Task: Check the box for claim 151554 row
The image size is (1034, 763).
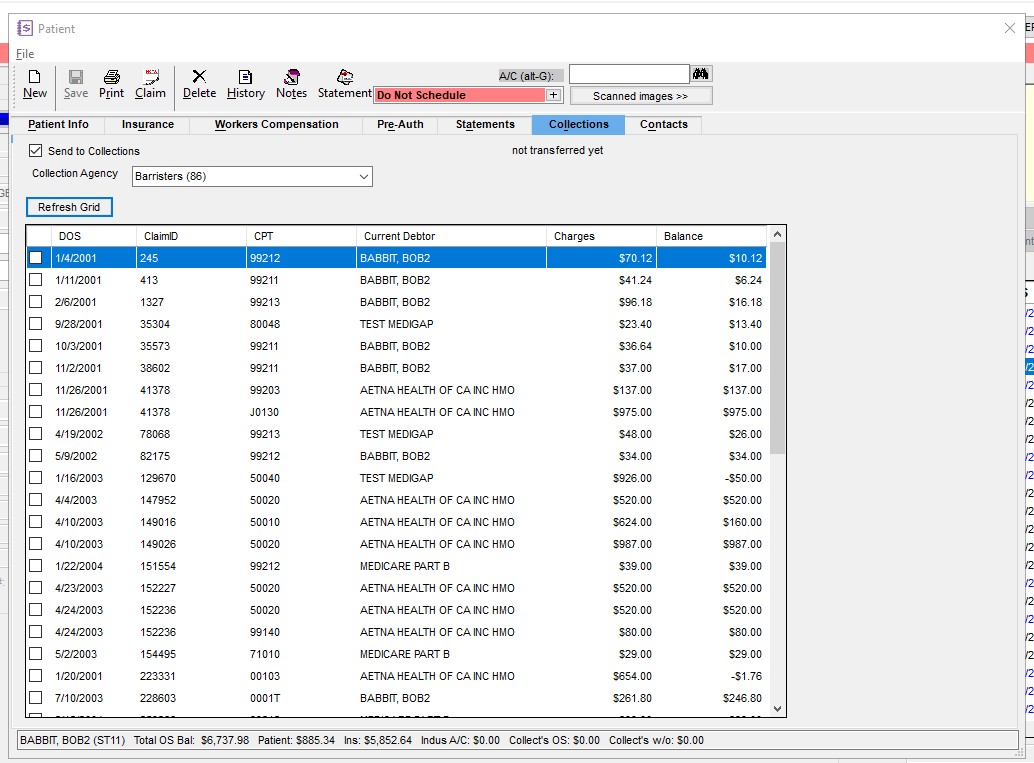Action: click(x=36, y=566)
